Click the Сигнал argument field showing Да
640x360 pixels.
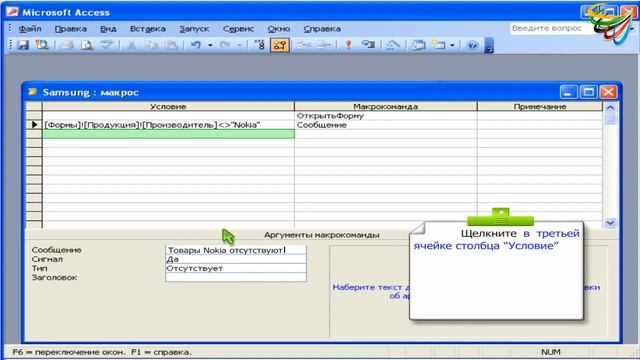point(236,259)
